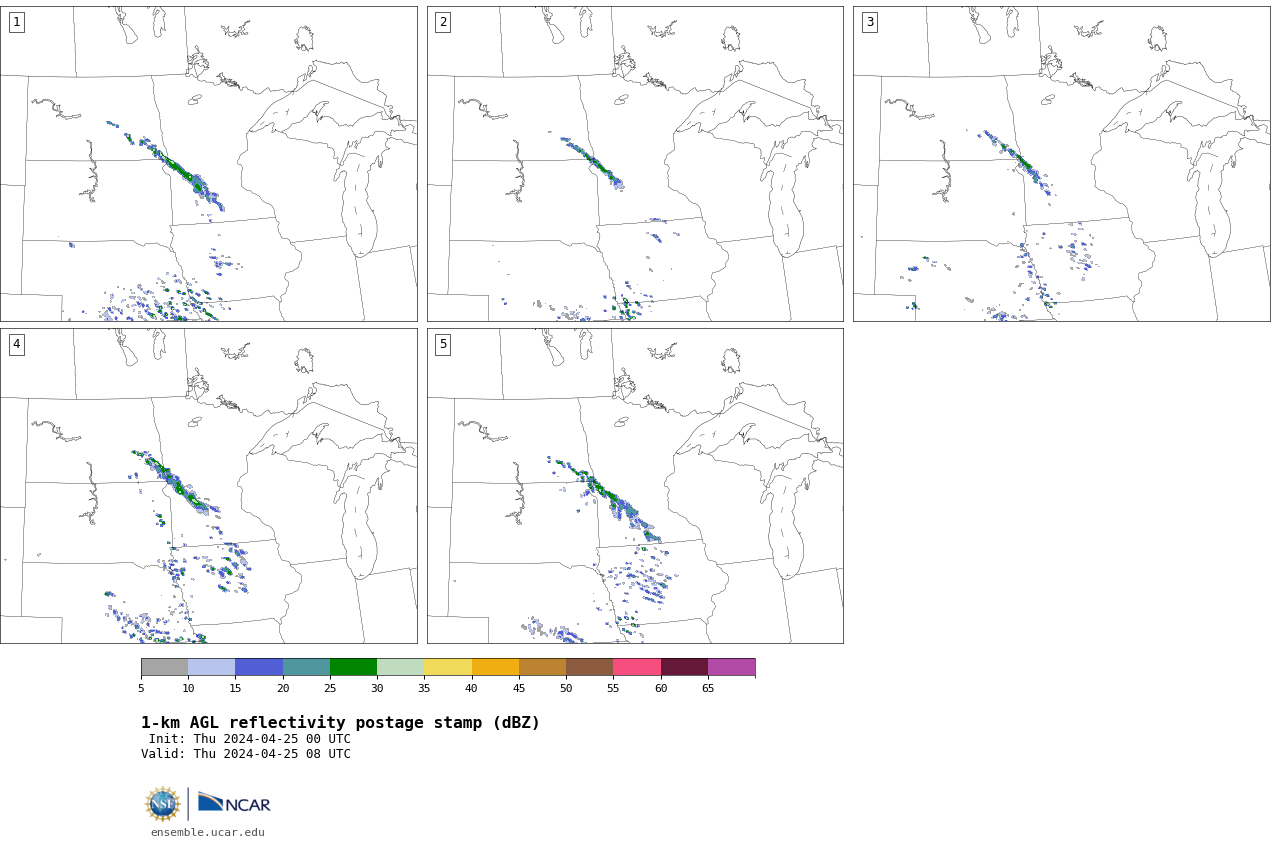
Task: Click the colorbar tick label 20
Action: pos(283,688)
